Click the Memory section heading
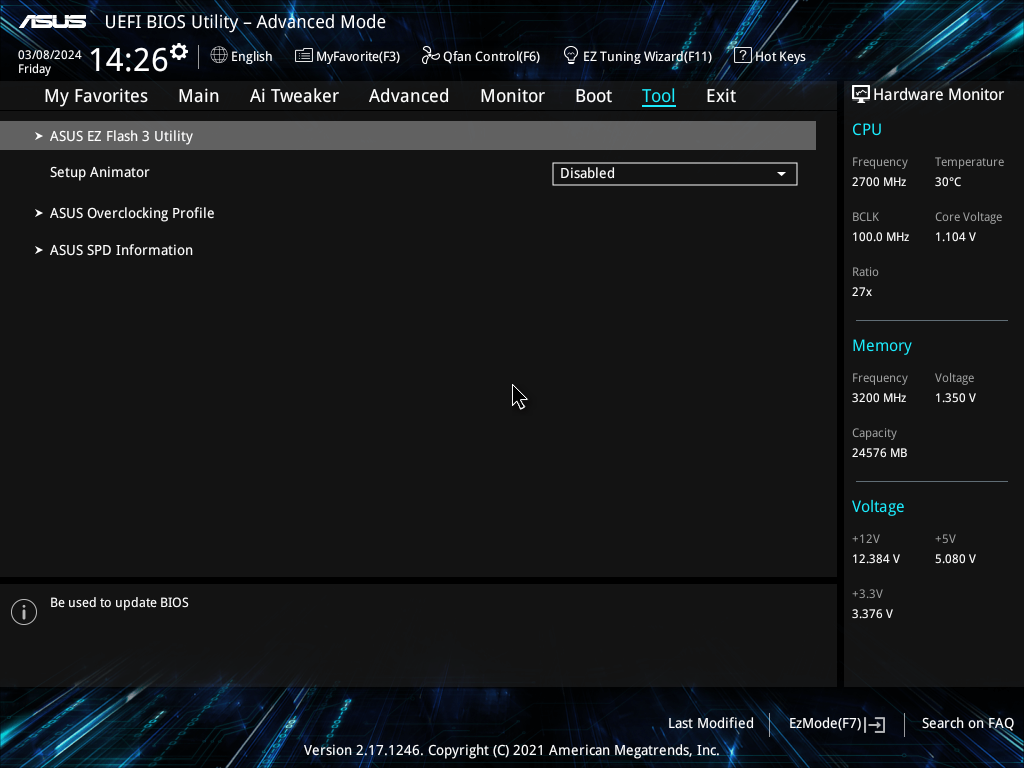Image resolution: width=1024 pixels, height=768 pixels. [x=882, y=345]
